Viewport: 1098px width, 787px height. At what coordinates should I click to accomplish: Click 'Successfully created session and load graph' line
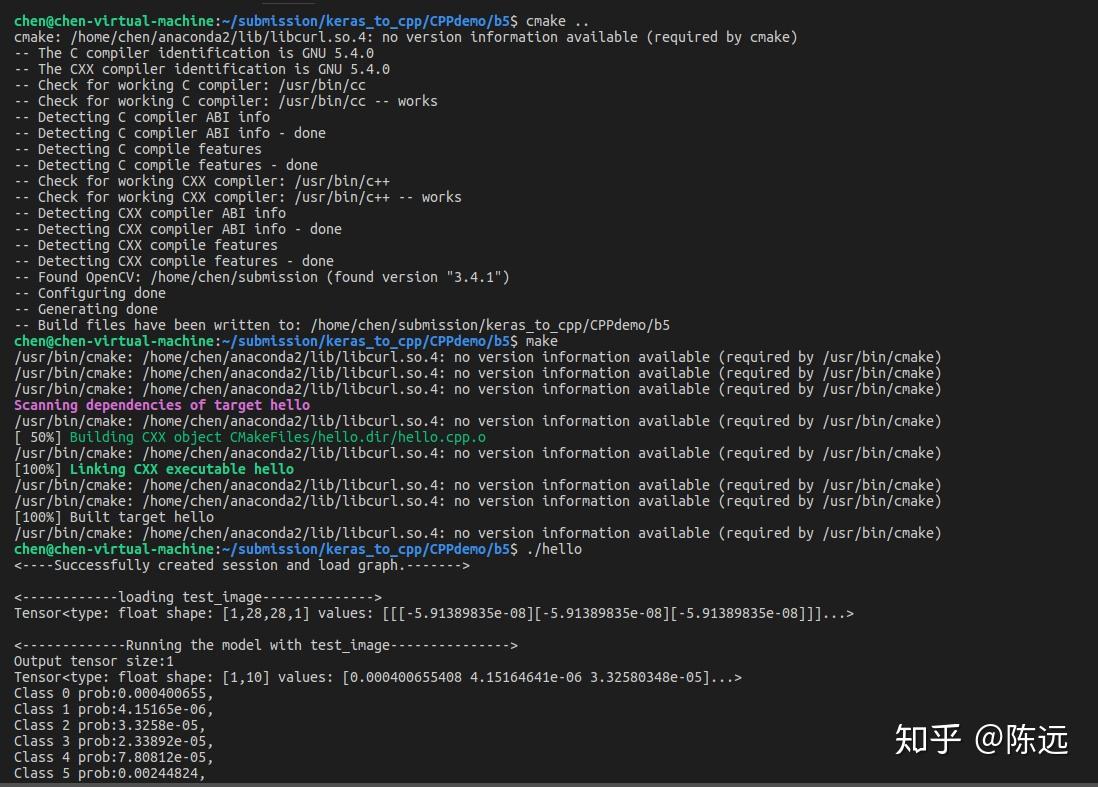tap(242, 566)
